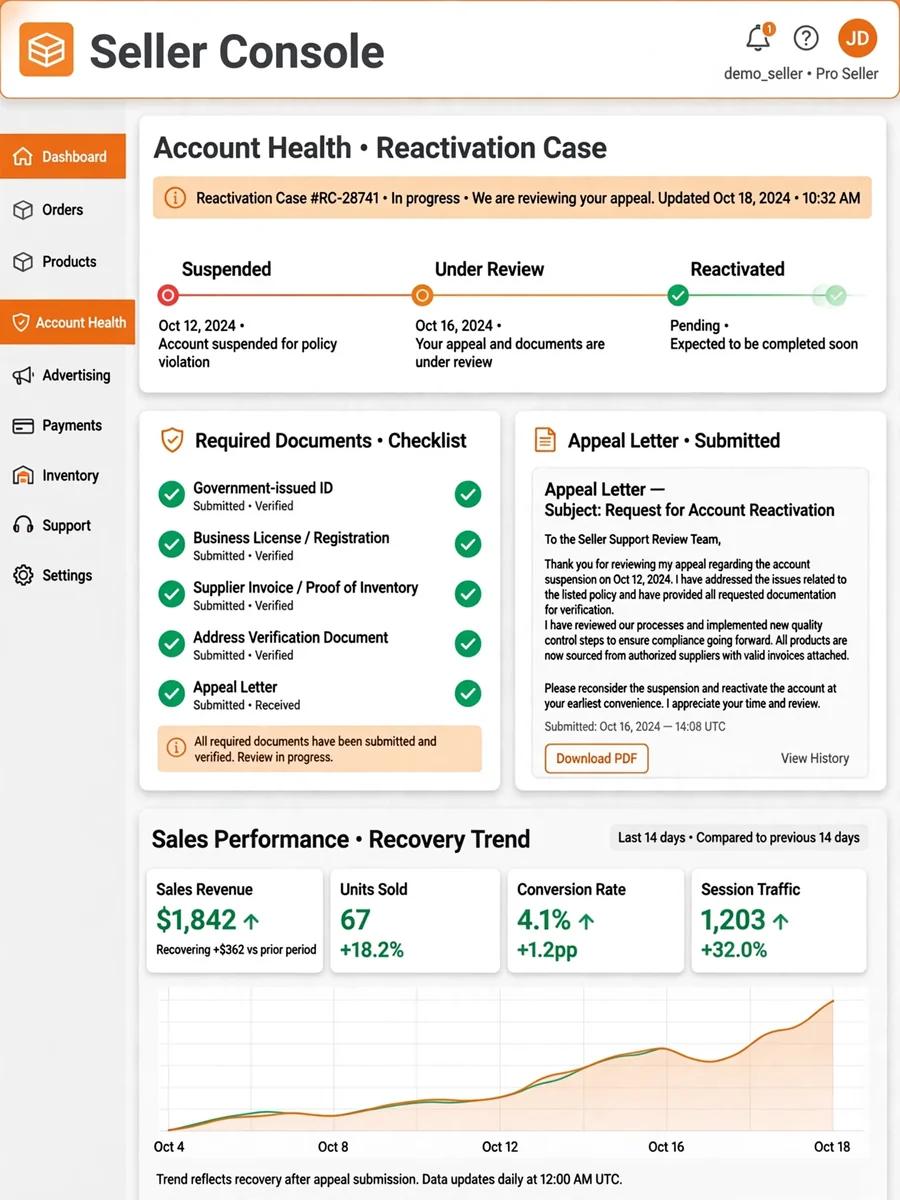Click the green check left of Supplier Invoice

click(x=172, y=594)
